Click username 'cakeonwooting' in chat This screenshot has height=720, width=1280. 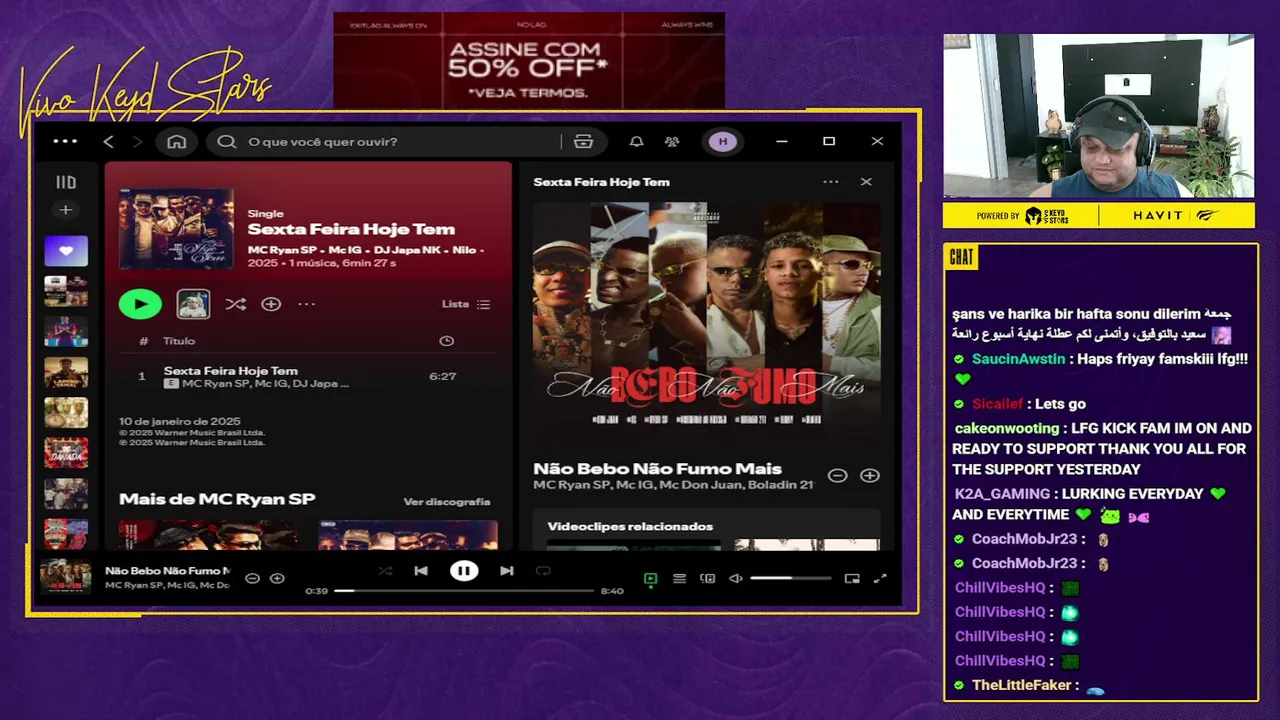pos(1007,428)
